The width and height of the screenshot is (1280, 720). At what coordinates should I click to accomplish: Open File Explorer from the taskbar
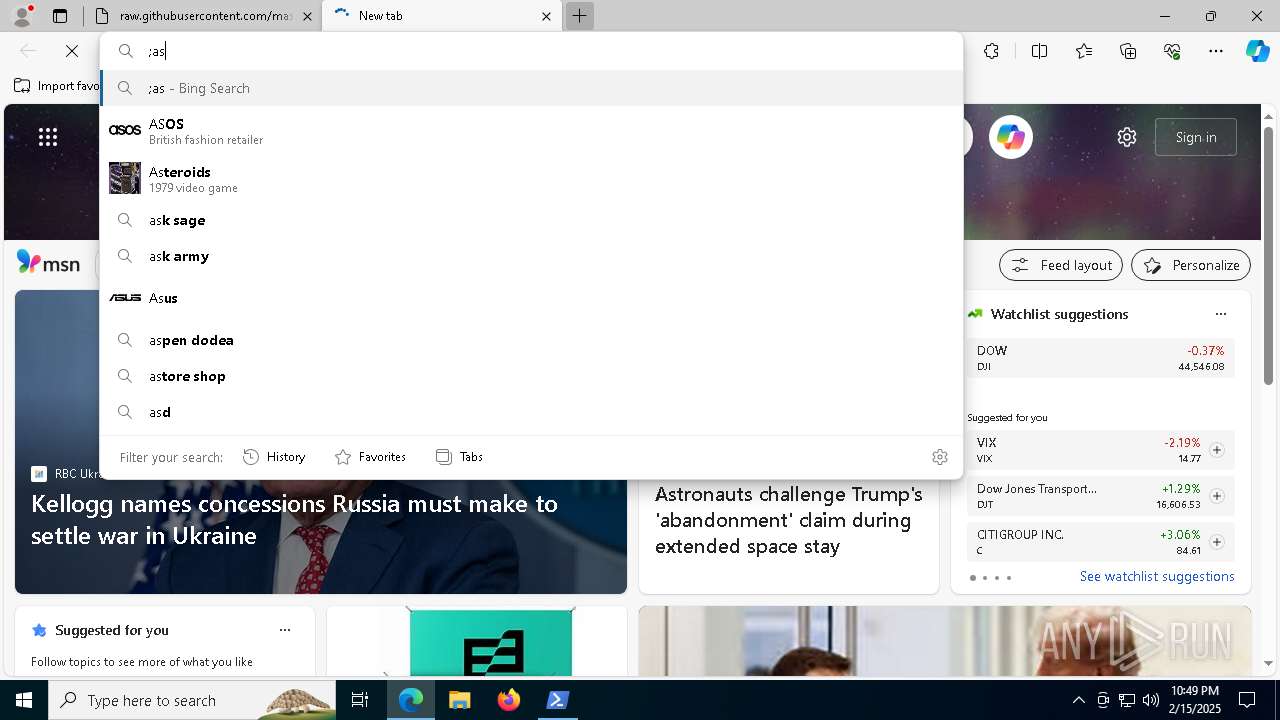click(459, 700)
